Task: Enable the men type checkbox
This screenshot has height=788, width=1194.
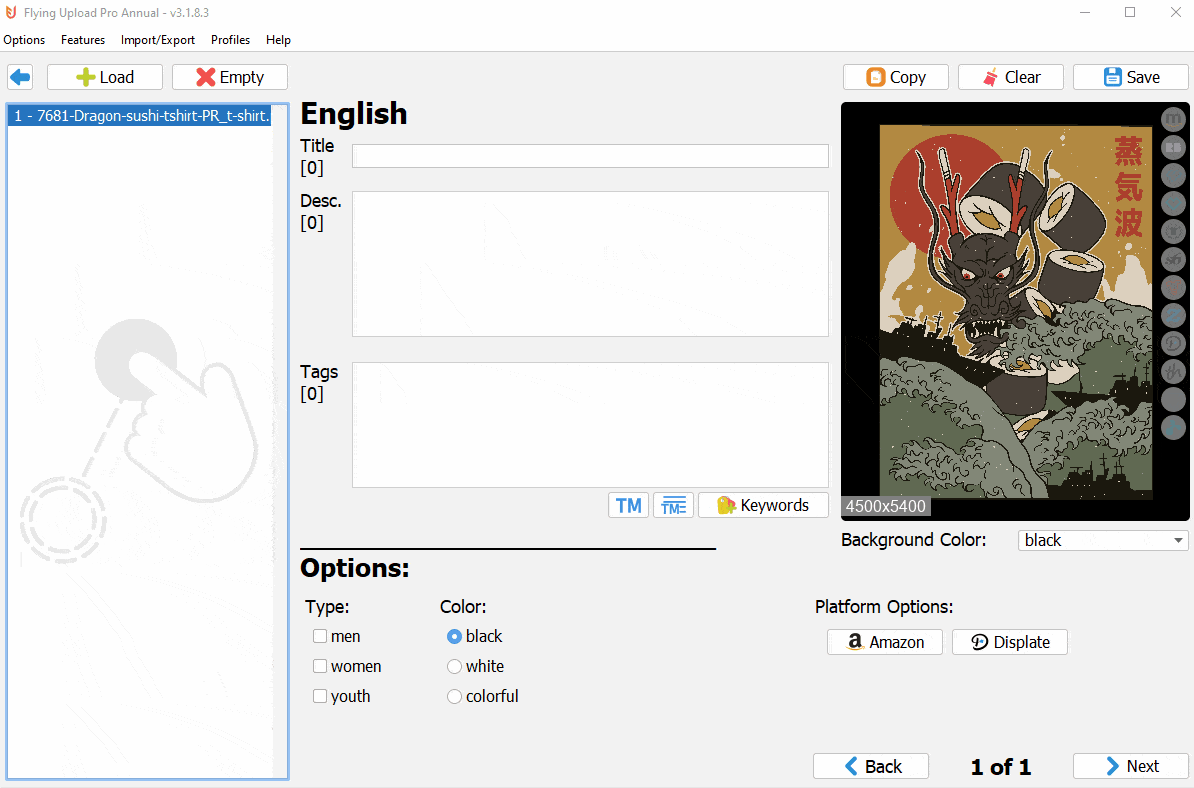Action: tap(320, 636)
